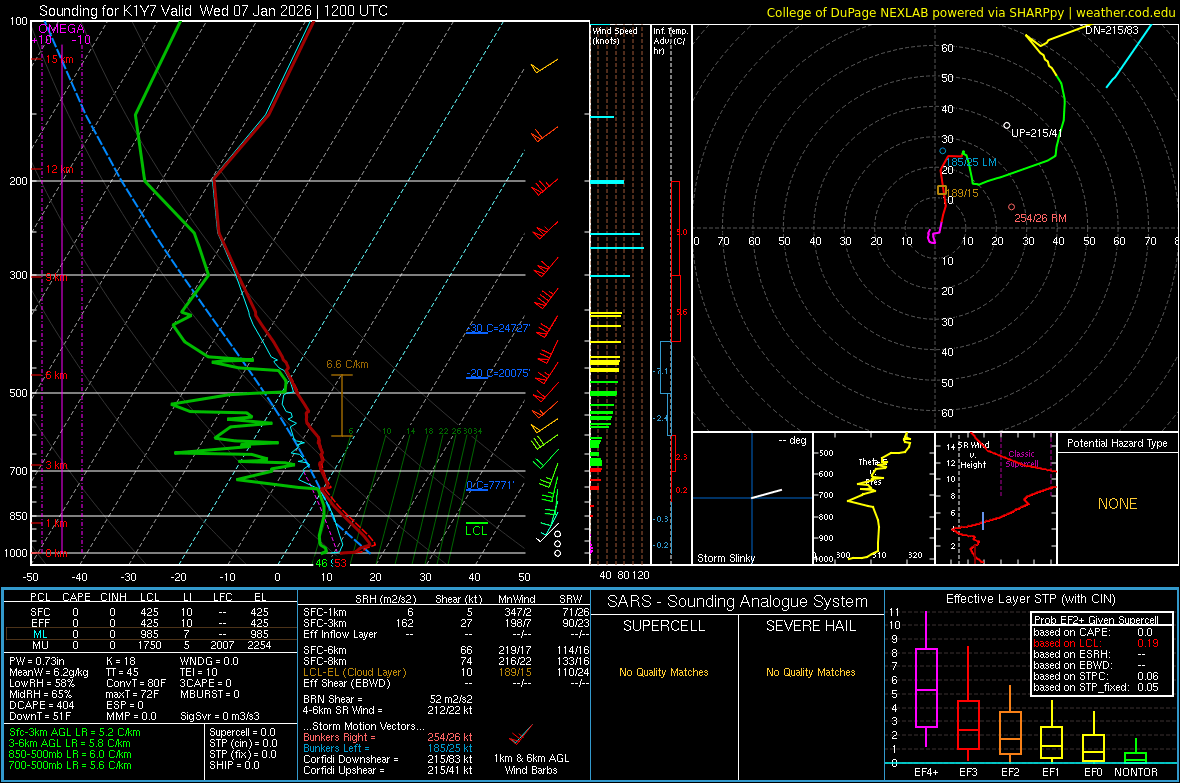The image size is (1180, 783).
Task: Click the Effective Layer STP (with CIN) title
Action: (x=1030, y=599)
